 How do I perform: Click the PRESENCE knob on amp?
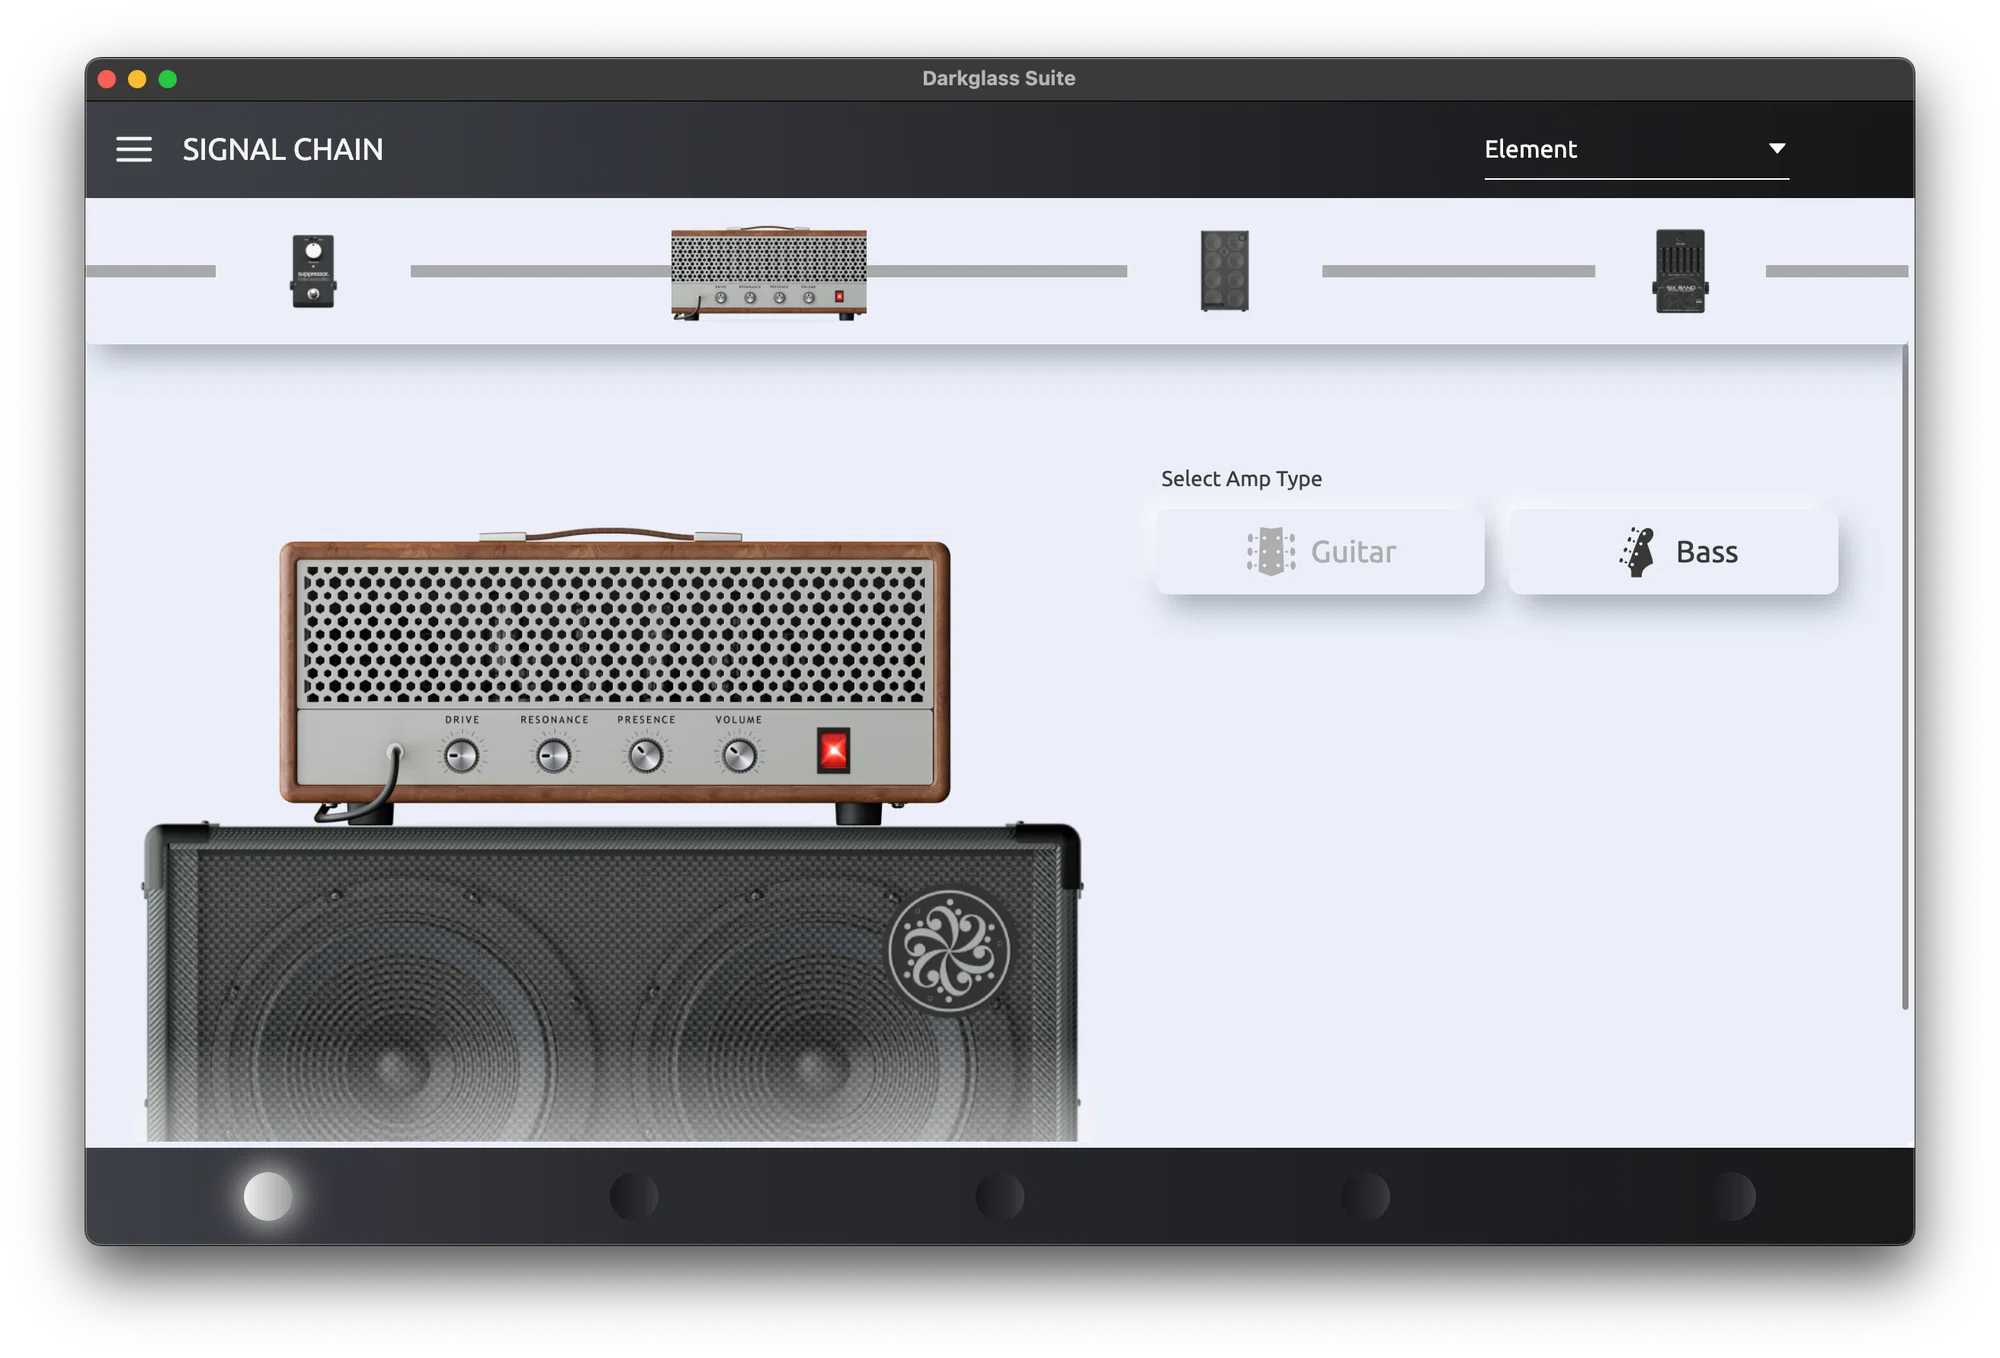click(646, 756)
